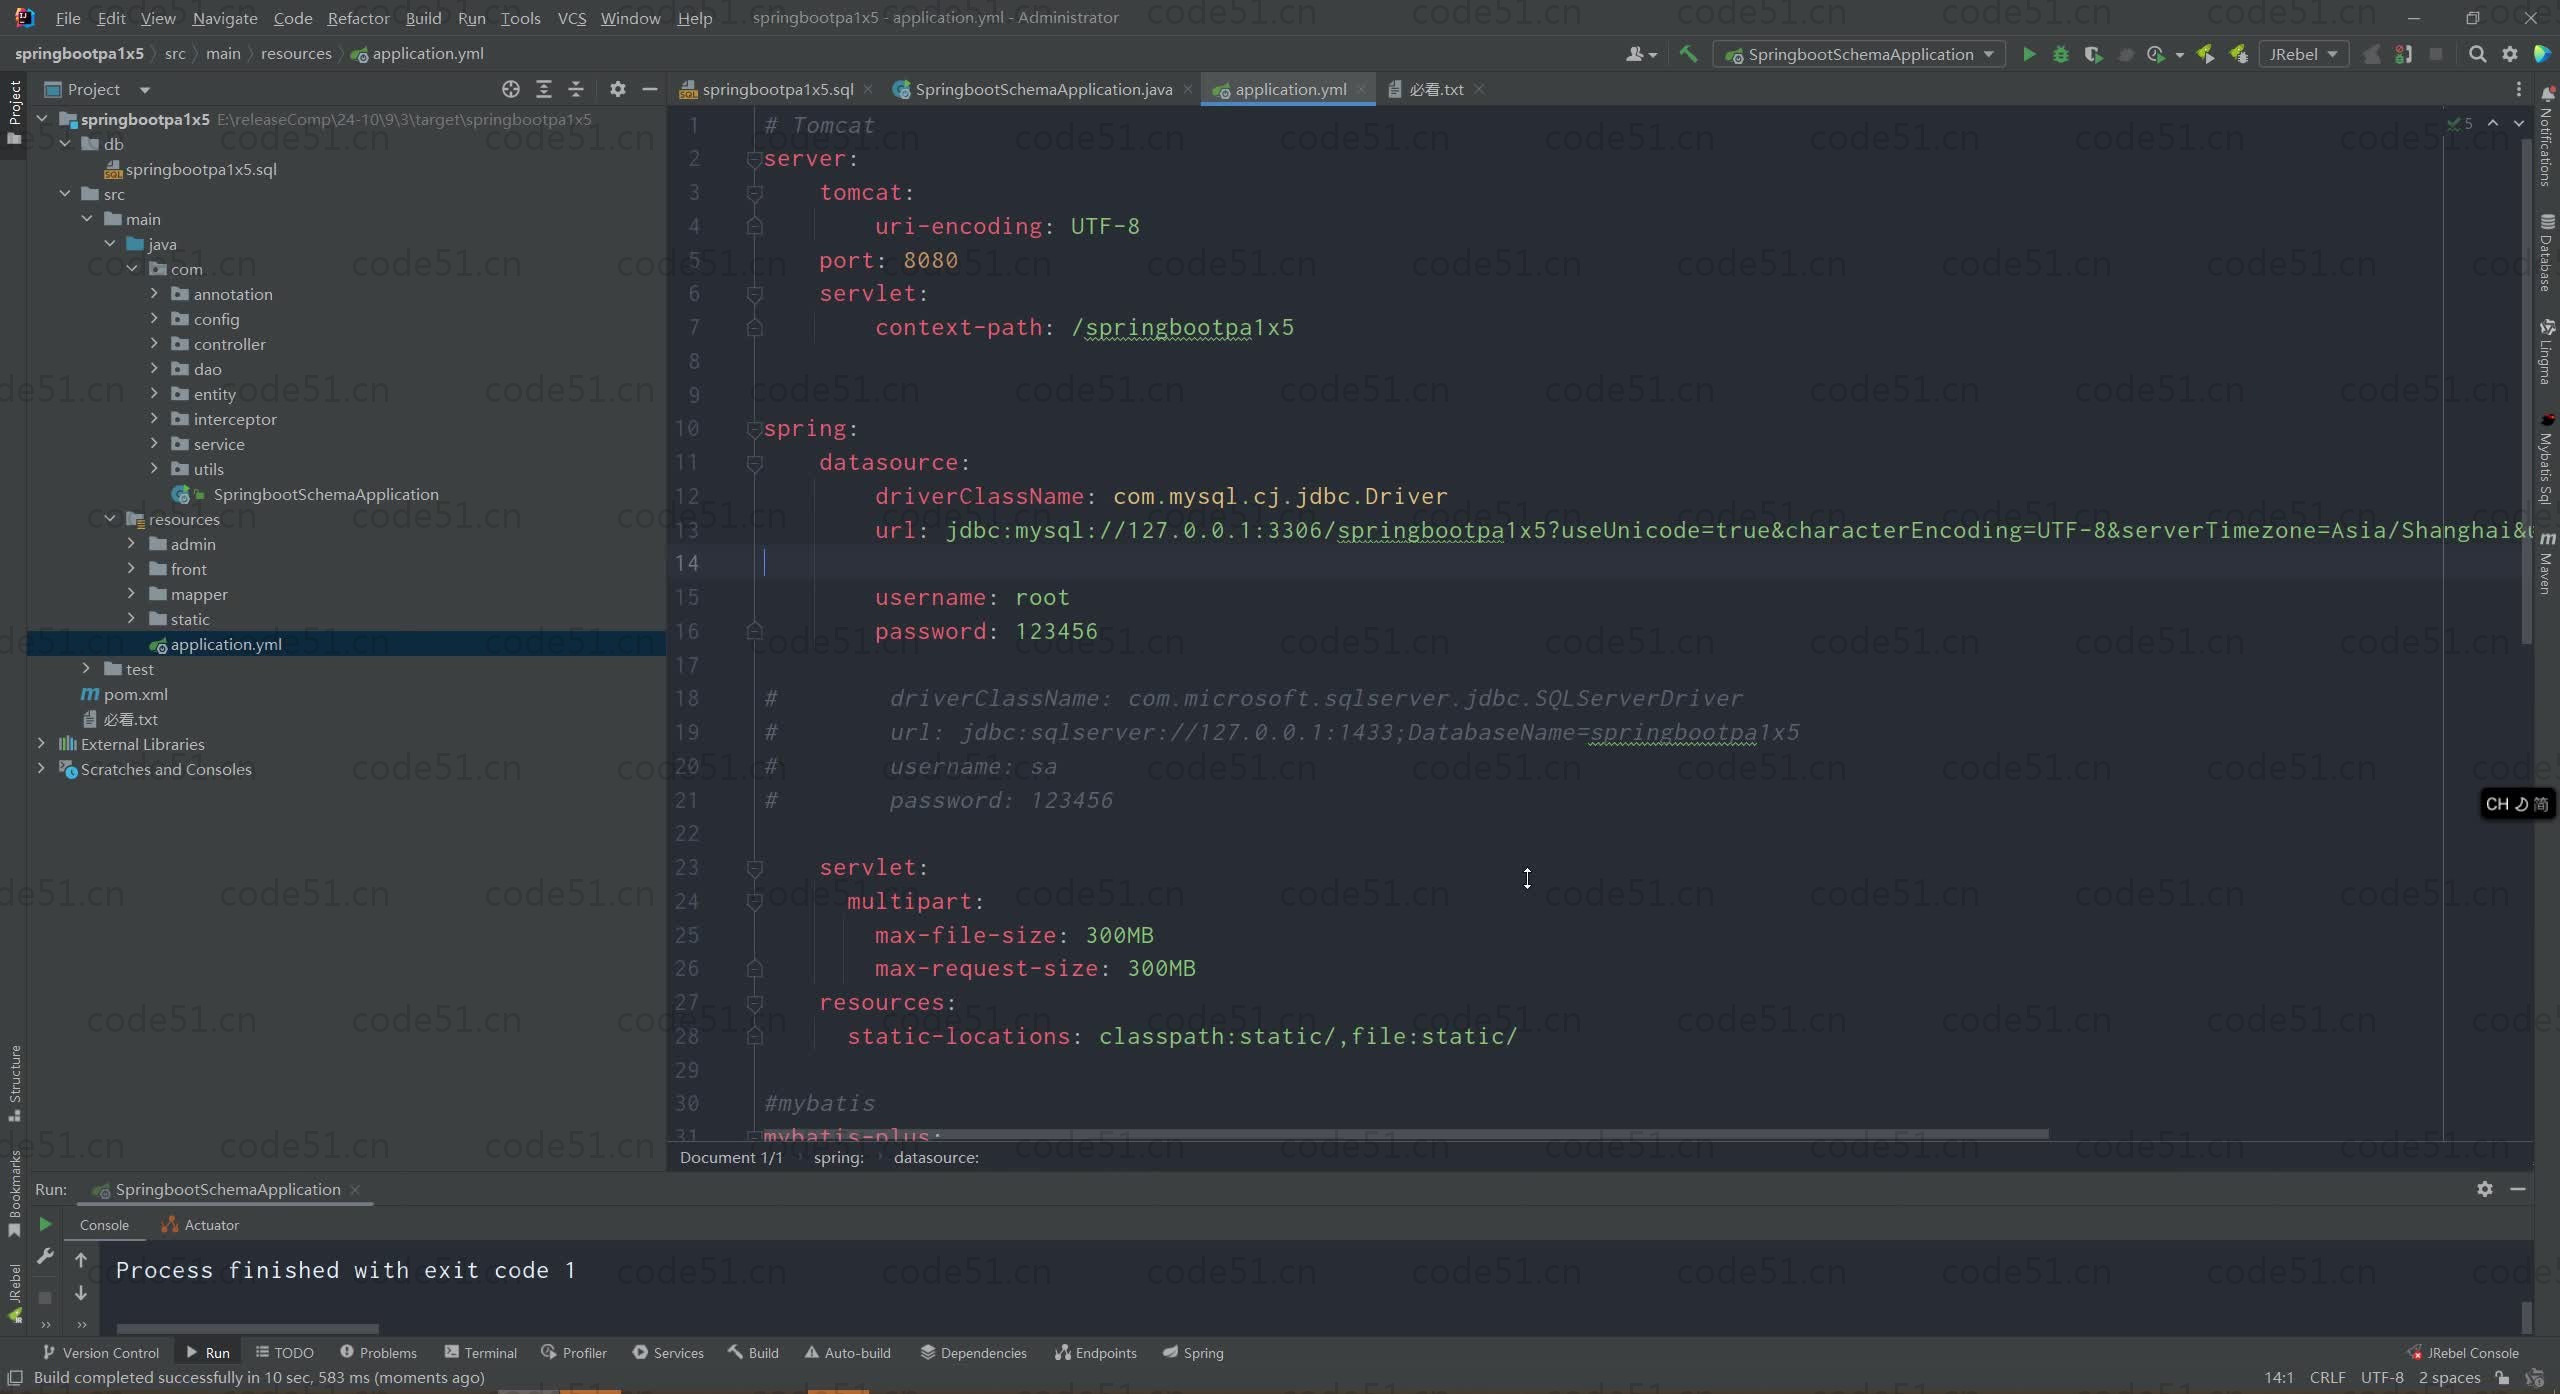Click the green Run application icon

[2028, 54]
